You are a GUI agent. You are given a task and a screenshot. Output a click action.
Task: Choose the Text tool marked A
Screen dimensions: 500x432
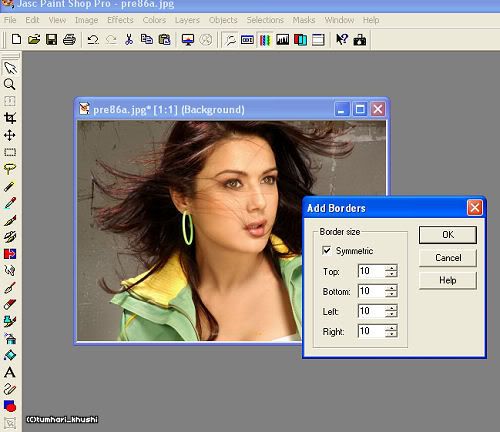point(10,372)
